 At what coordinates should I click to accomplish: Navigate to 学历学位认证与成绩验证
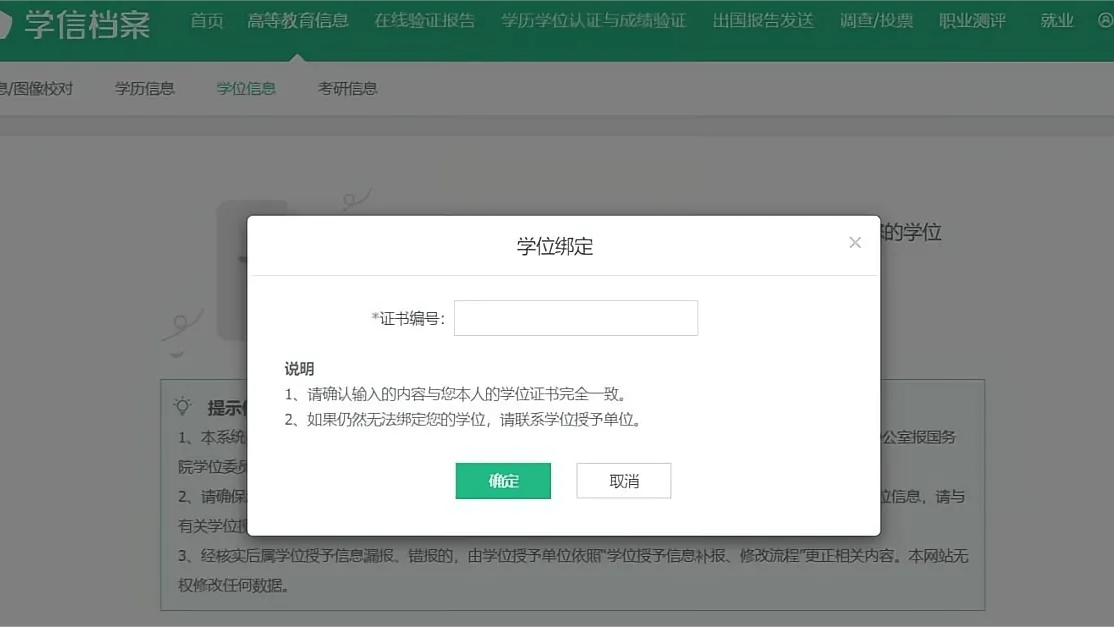(593, 20)
